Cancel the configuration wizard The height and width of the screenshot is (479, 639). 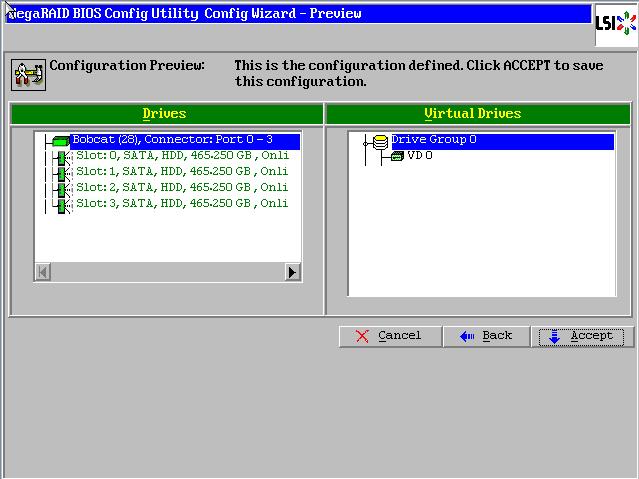[x=389, y=336]
